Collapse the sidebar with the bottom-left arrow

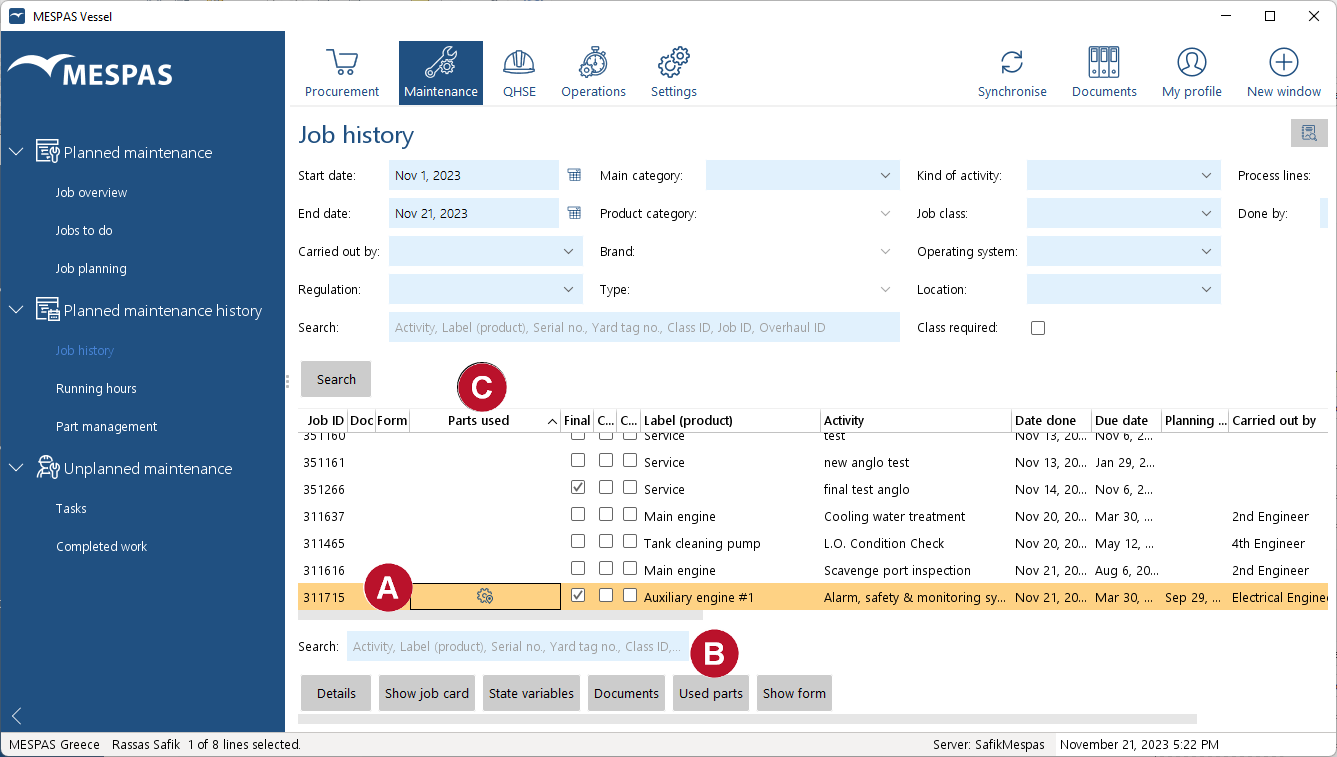click(x=16, y=716)
